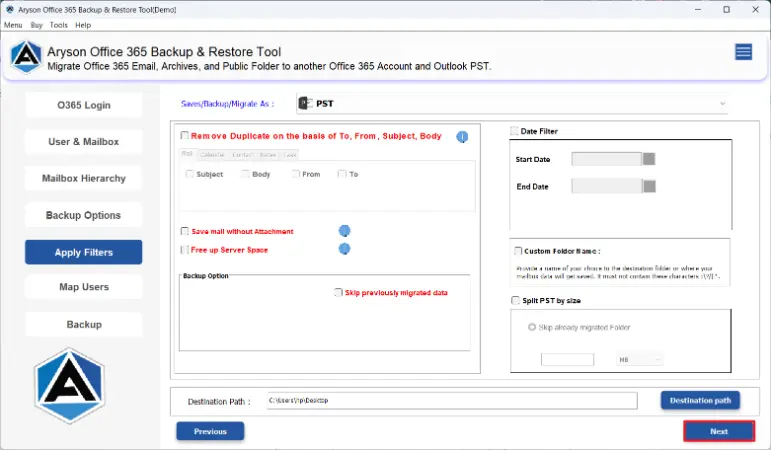Expand the Saves/Backup/Migrate As PST dropdown
This screenshot has width=771, height=450.
coord(512,103)
